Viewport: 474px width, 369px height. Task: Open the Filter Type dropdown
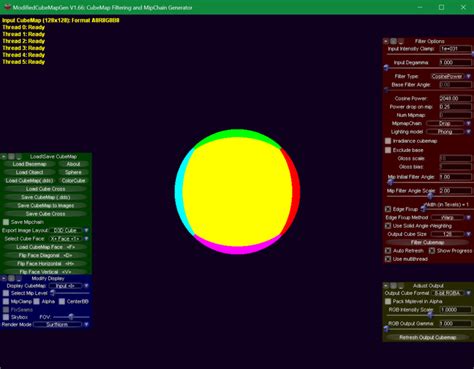pyautogui.click(x=468, y=76)
